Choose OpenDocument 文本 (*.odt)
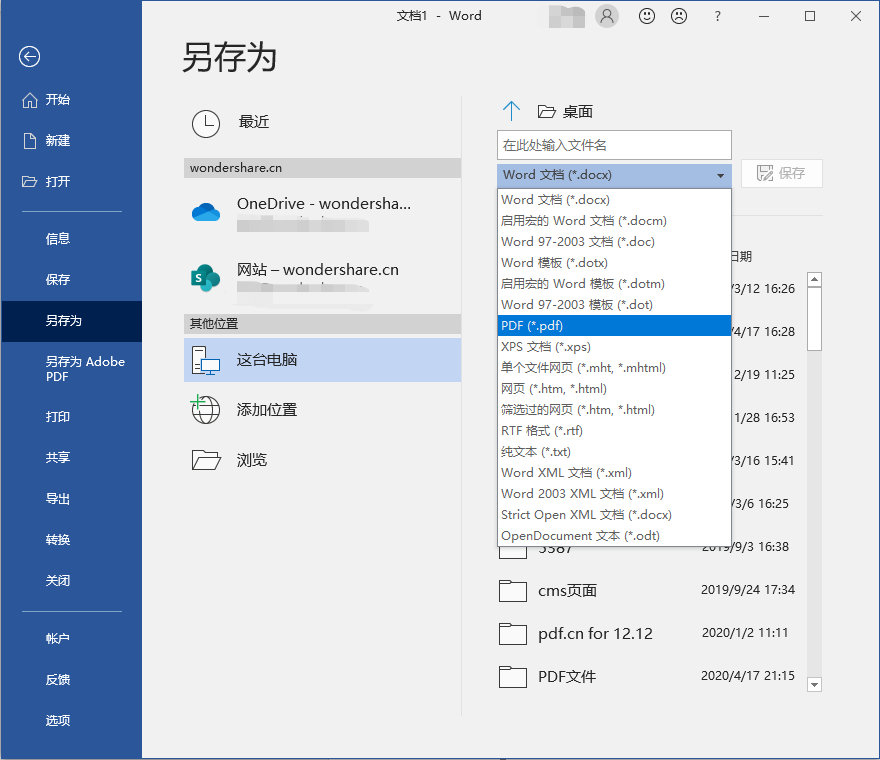Viewport: 880px width, 760px height. pos(614,536)
